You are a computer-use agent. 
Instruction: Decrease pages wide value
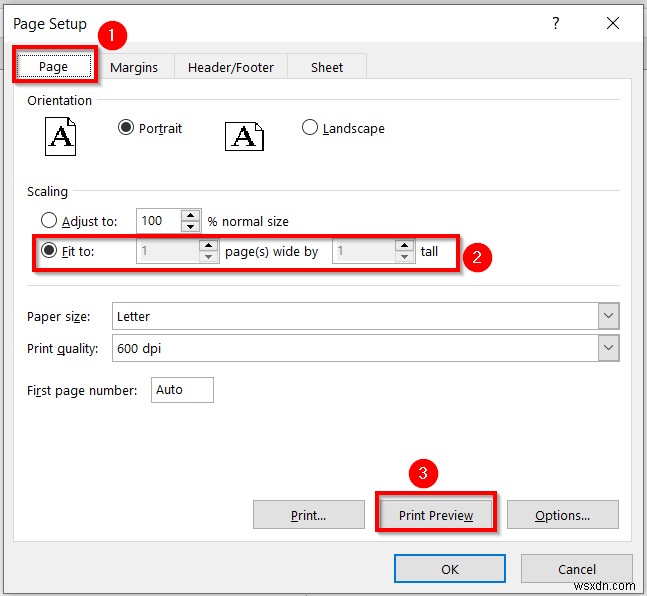208,257
